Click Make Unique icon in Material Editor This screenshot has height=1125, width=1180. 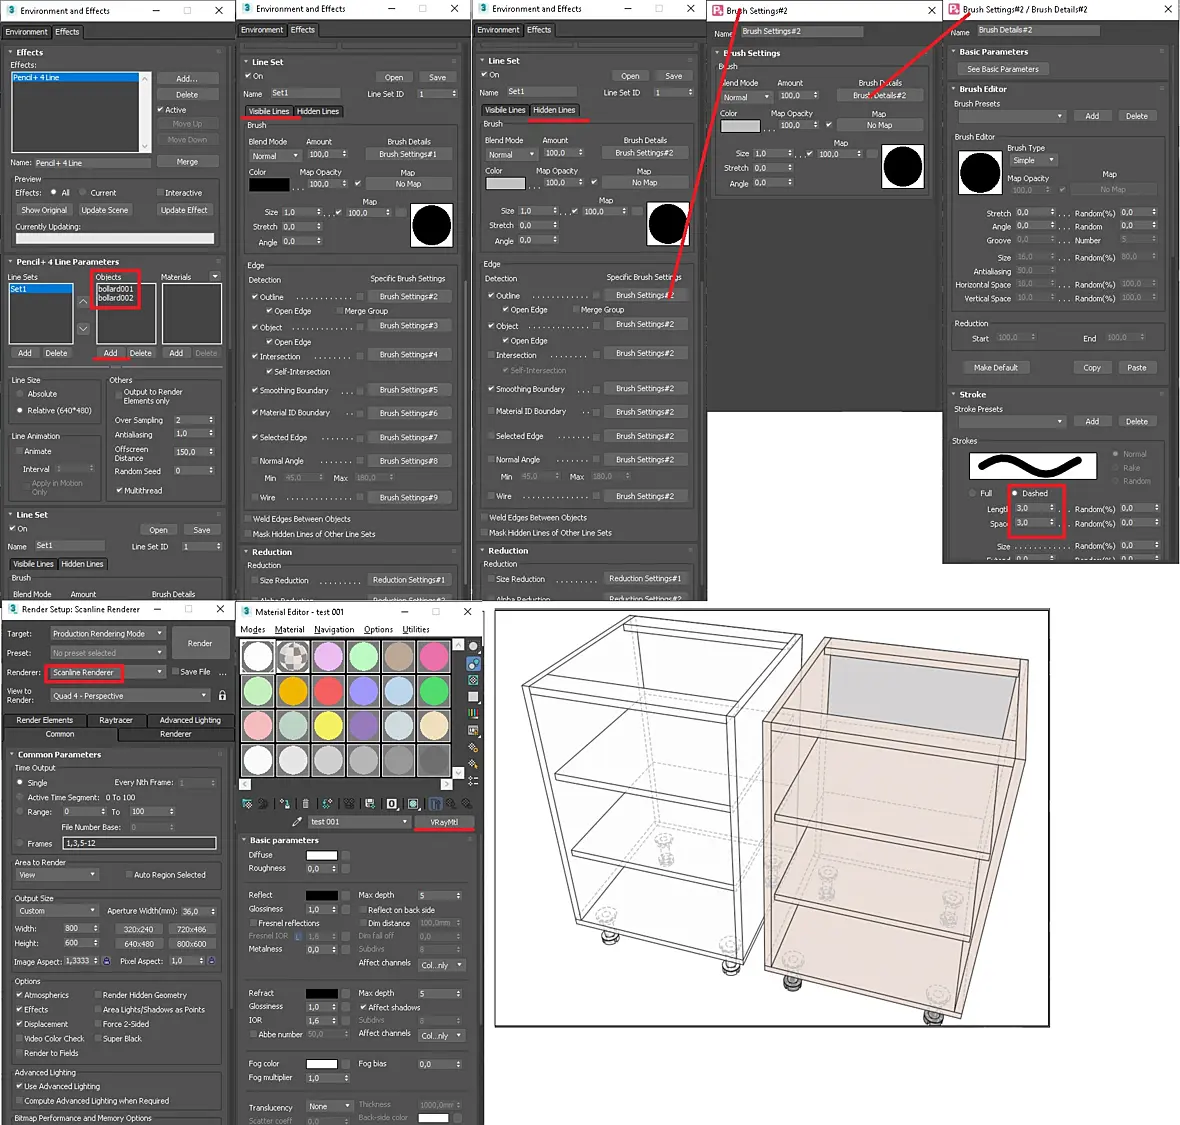(349, 804)
